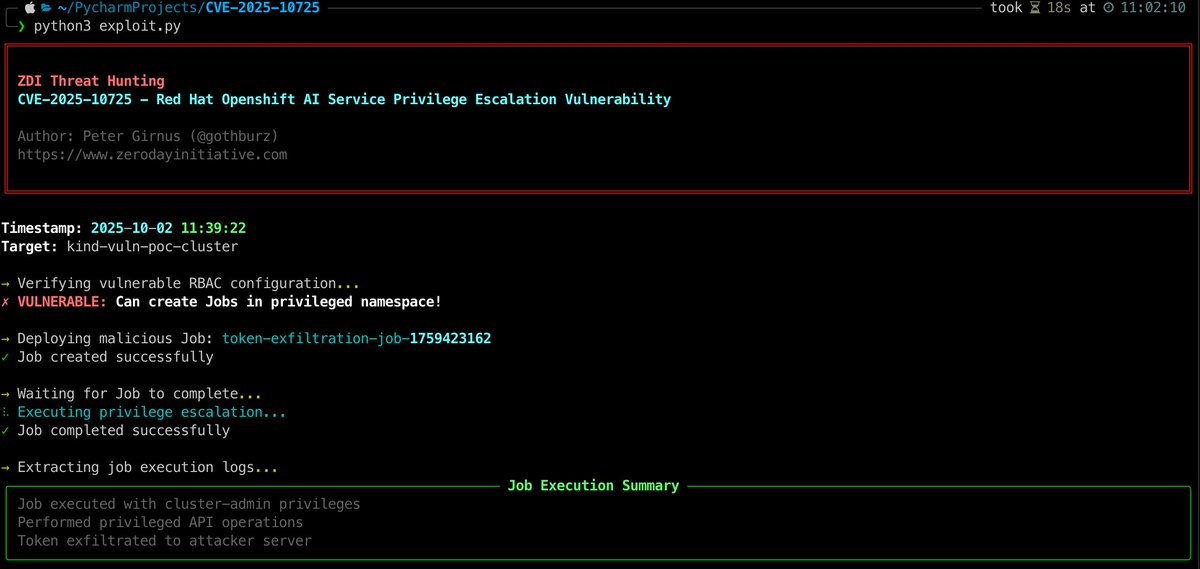The image size is (1200, 569).
Task: Open the https://www.zerodayinitiative.com link
Action: pyautogui.click(x=153, y=155)
